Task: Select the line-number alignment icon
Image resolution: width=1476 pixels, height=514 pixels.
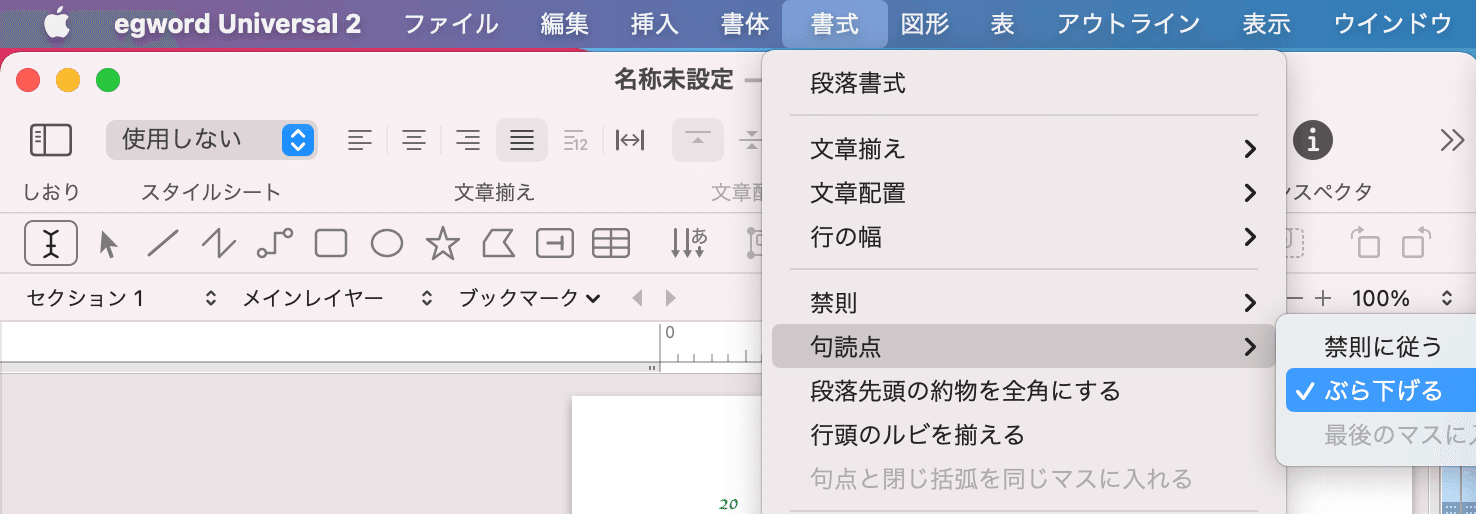Action: 575,140
